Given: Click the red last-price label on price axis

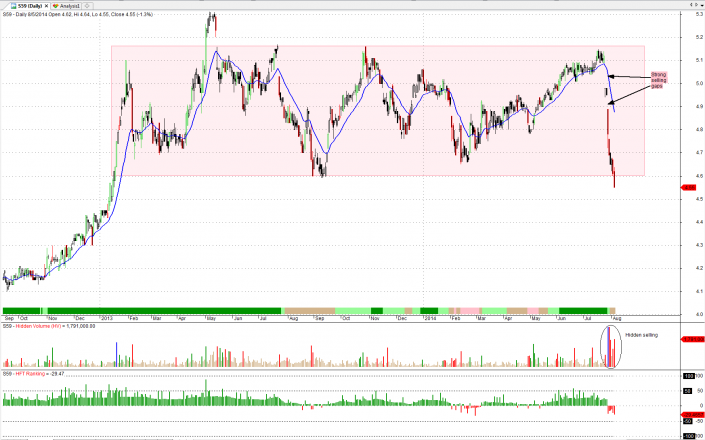Looking at the screenshot, I should point(691,187).
